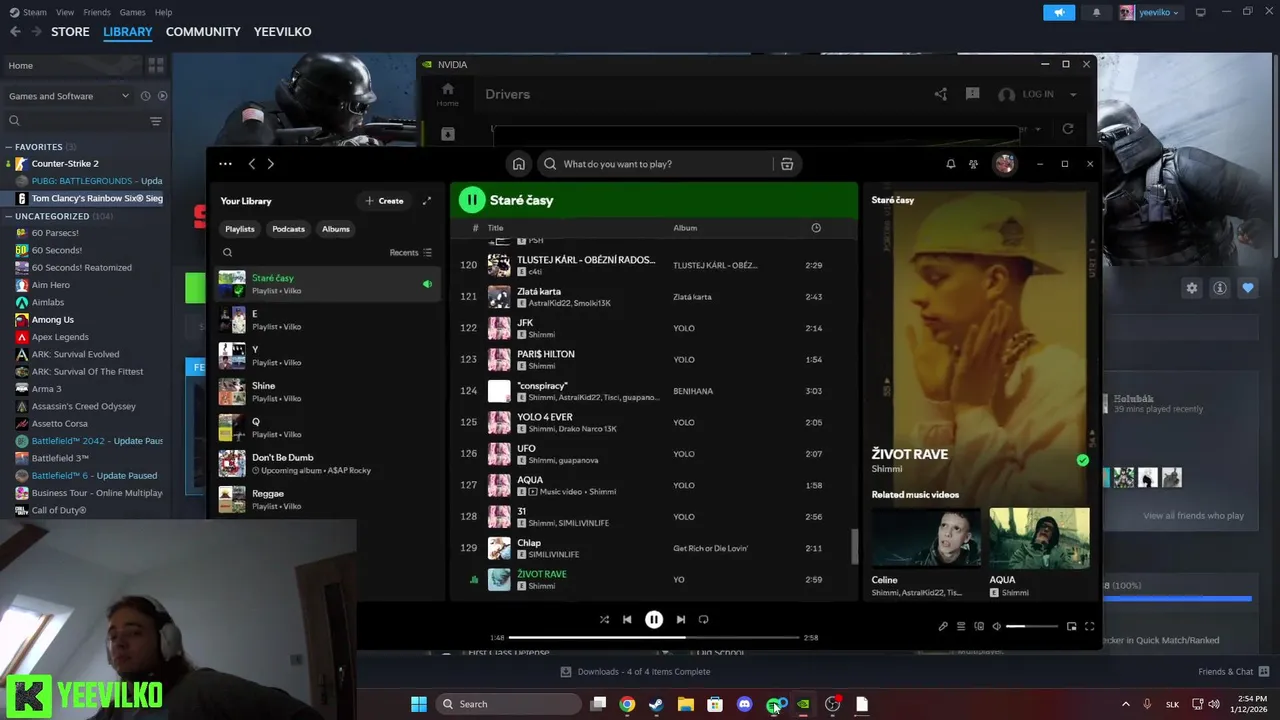The width and height of the screenshot is (1280, 720).
Task: Open Friend Activity icon in Spotify
Action: pyautogui.click(x=973, y=164)
